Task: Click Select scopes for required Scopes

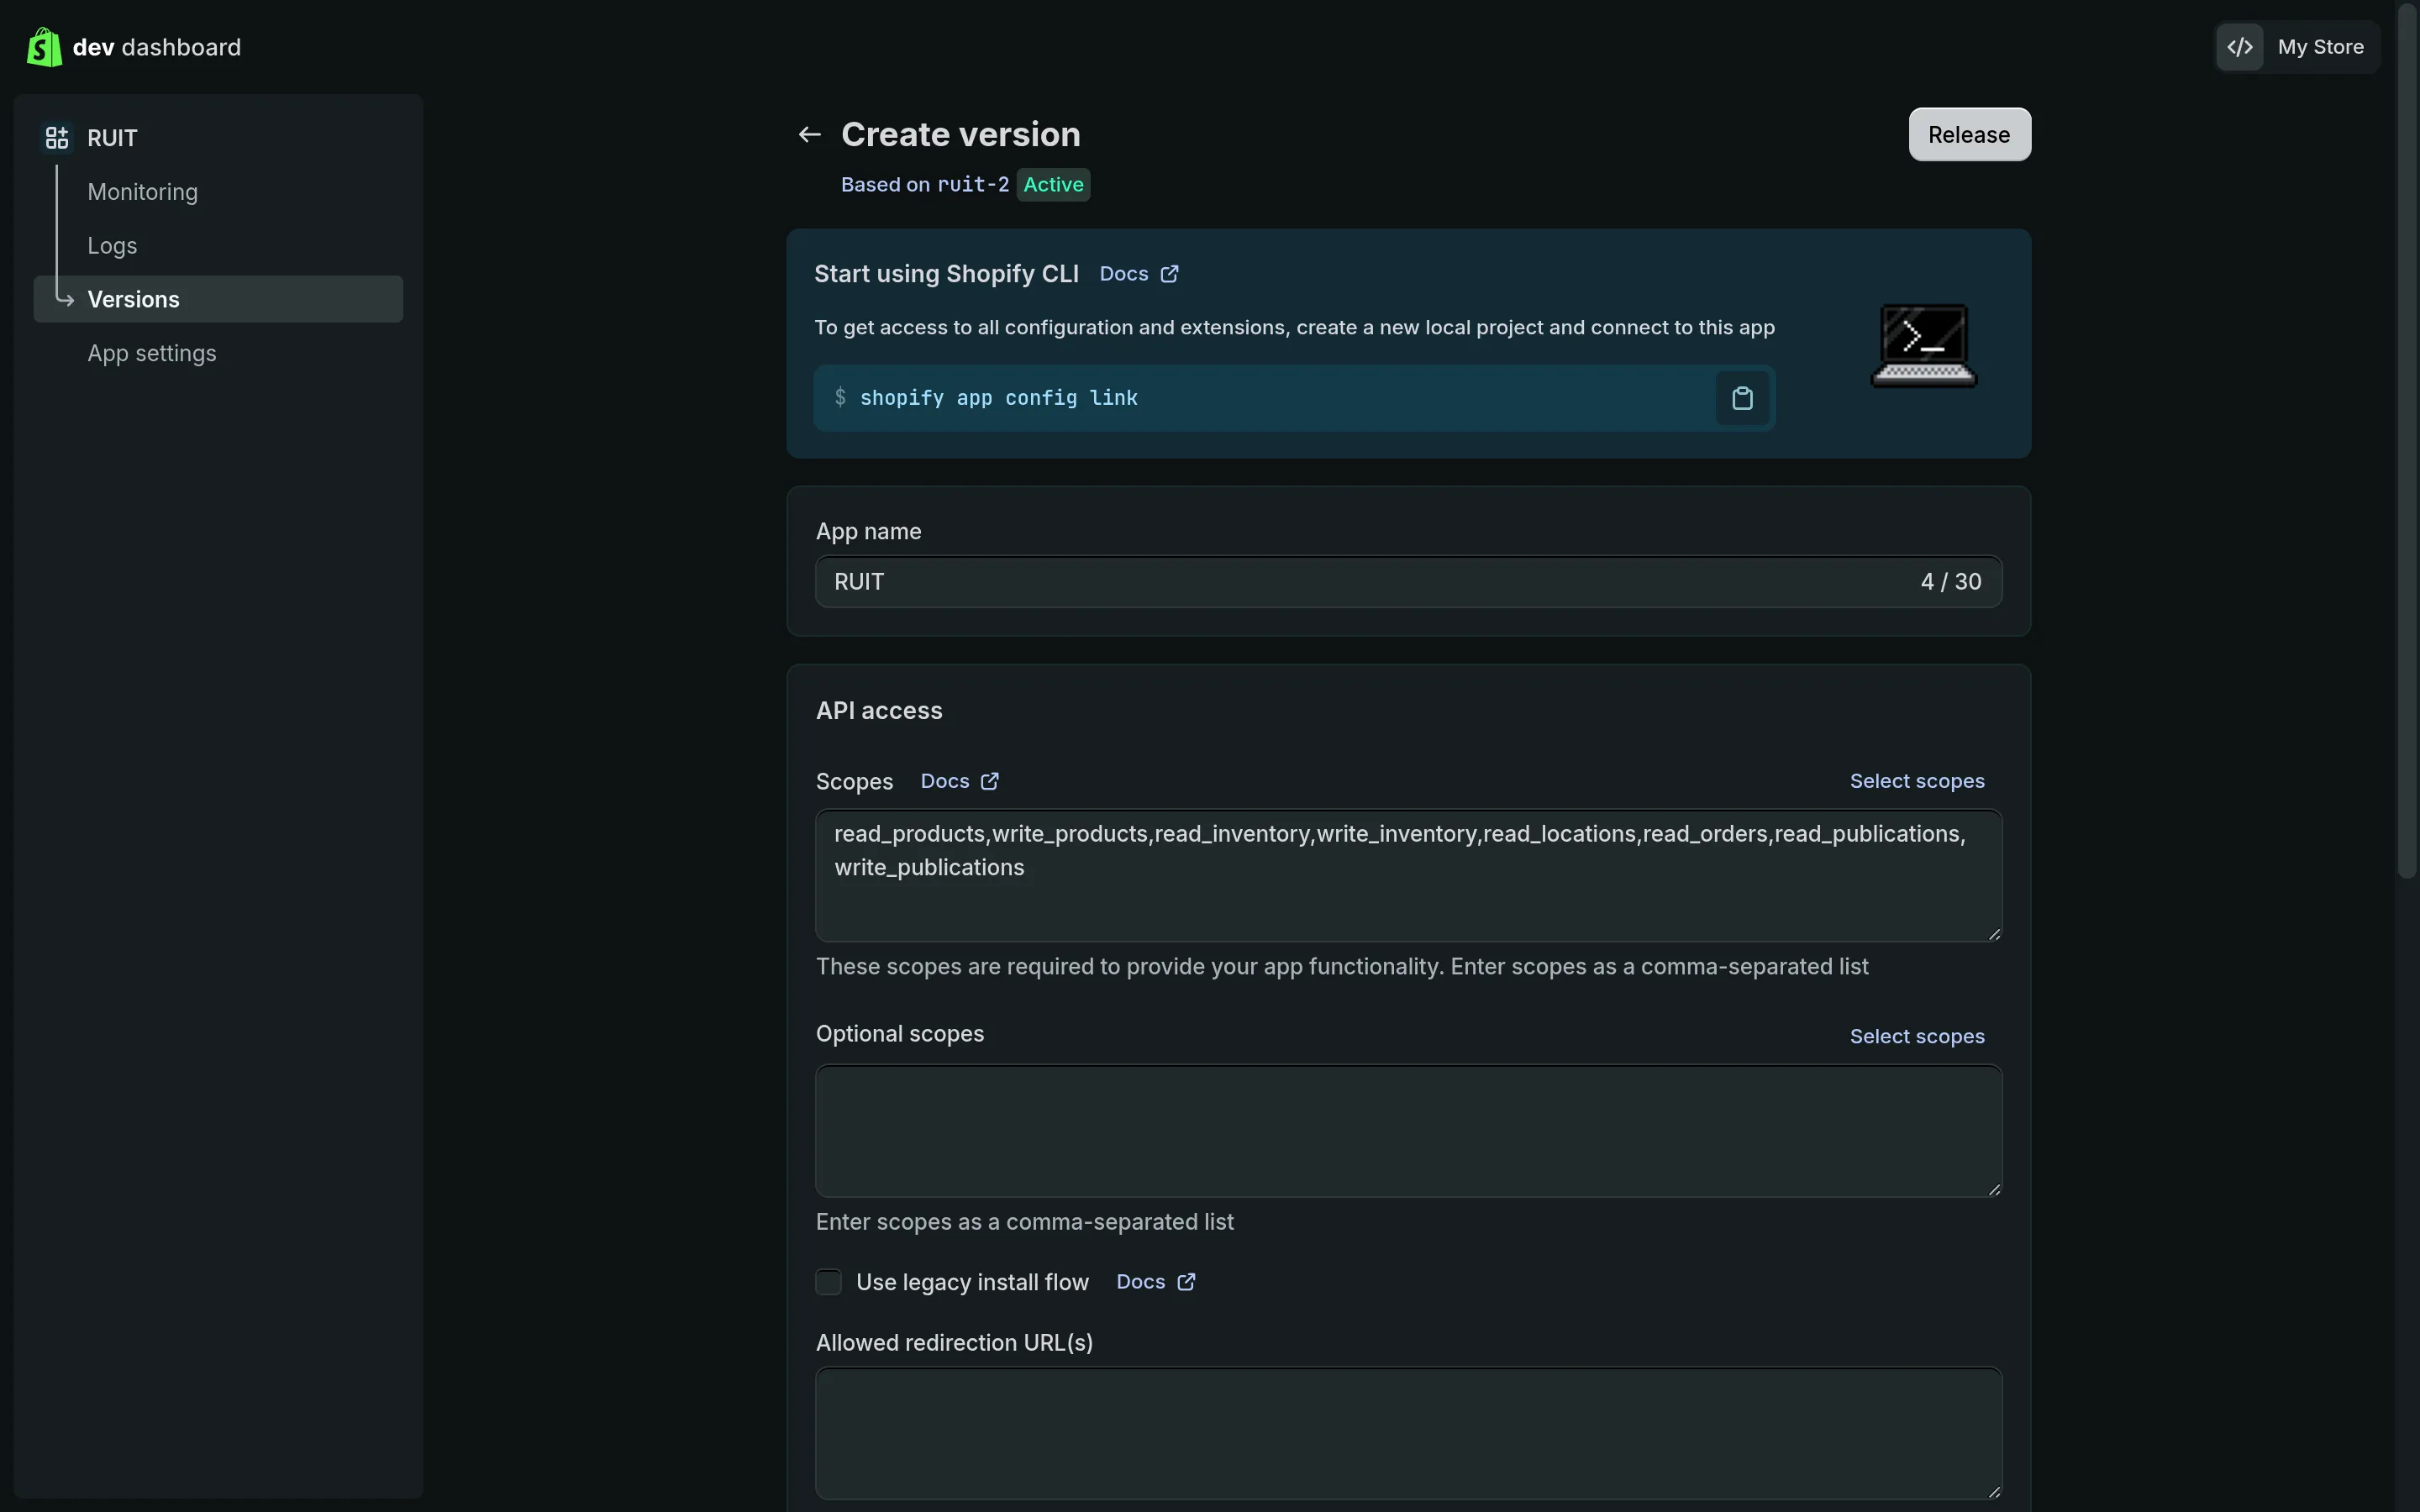Action: coord(1917,781)
